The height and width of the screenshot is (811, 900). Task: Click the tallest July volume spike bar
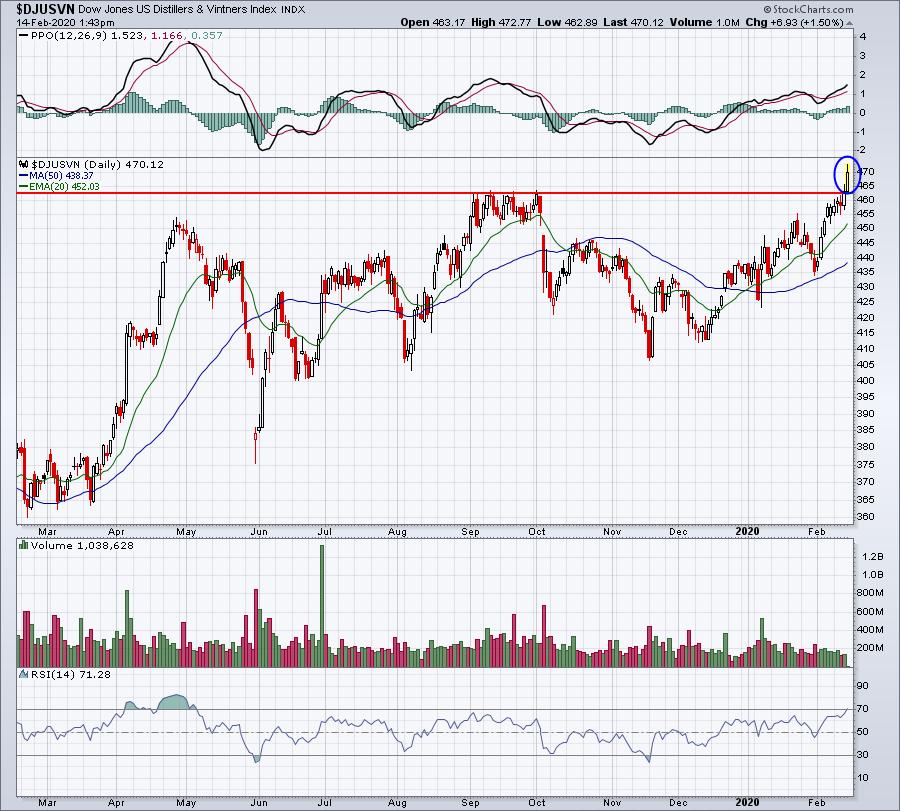[x=321, y=606]
